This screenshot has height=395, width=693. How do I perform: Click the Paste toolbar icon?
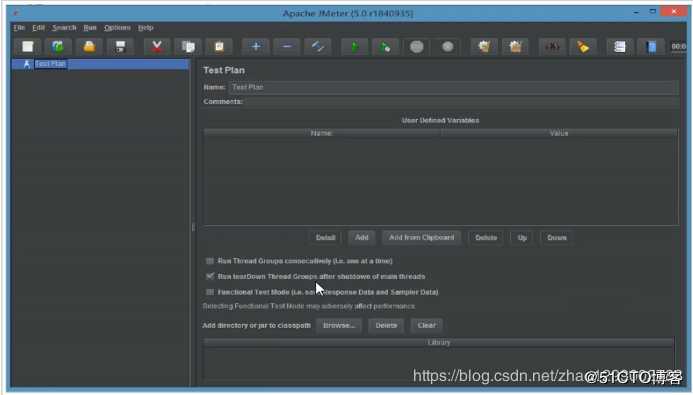tap(219, 46)
